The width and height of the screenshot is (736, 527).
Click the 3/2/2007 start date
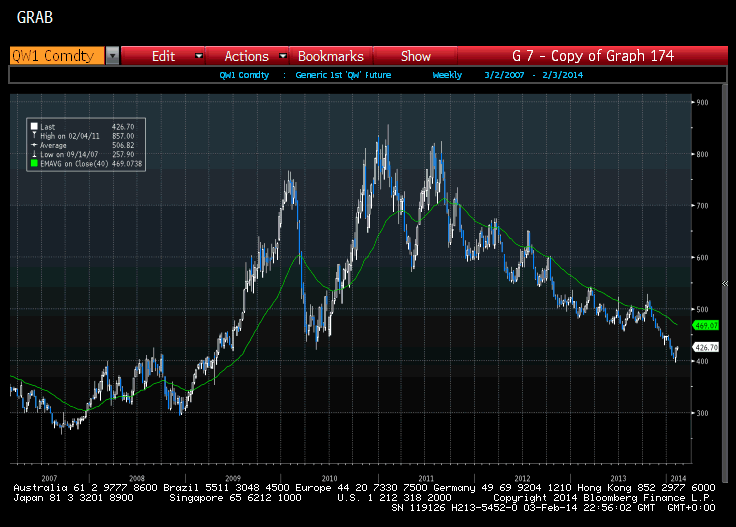[x=501, y=75]
